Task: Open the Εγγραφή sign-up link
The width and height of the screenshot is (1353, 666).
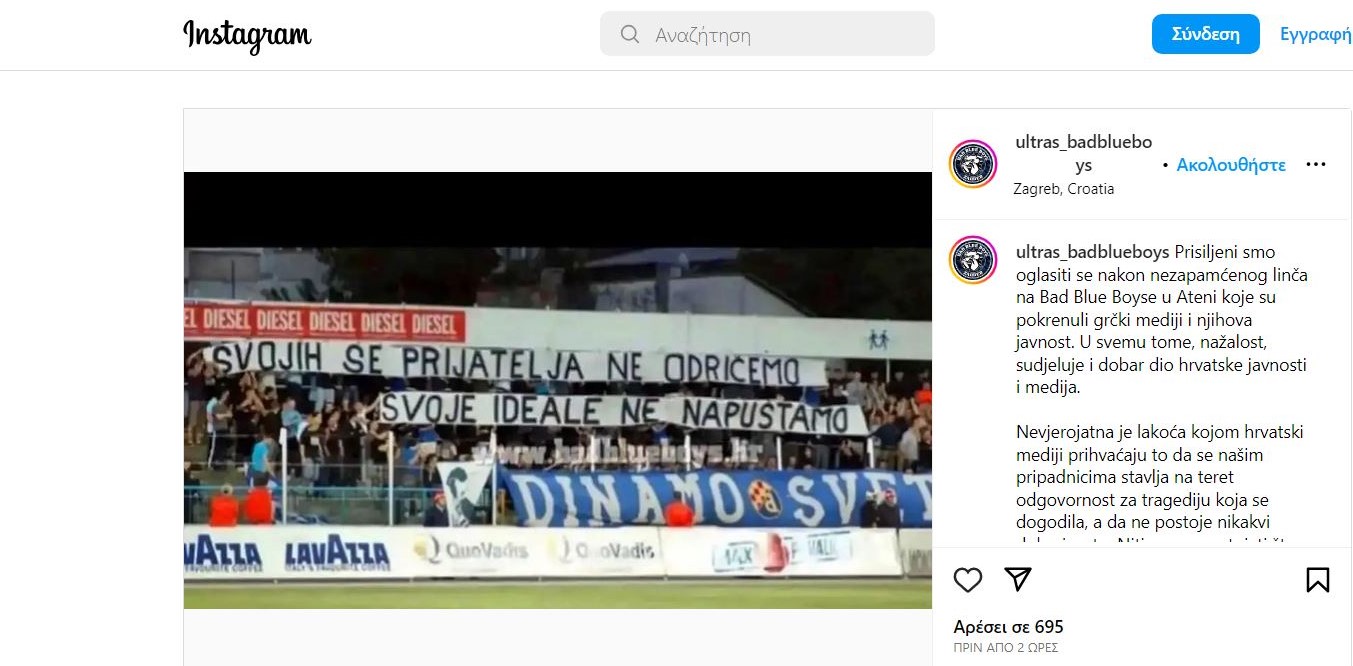Action: click(1316, 34)
